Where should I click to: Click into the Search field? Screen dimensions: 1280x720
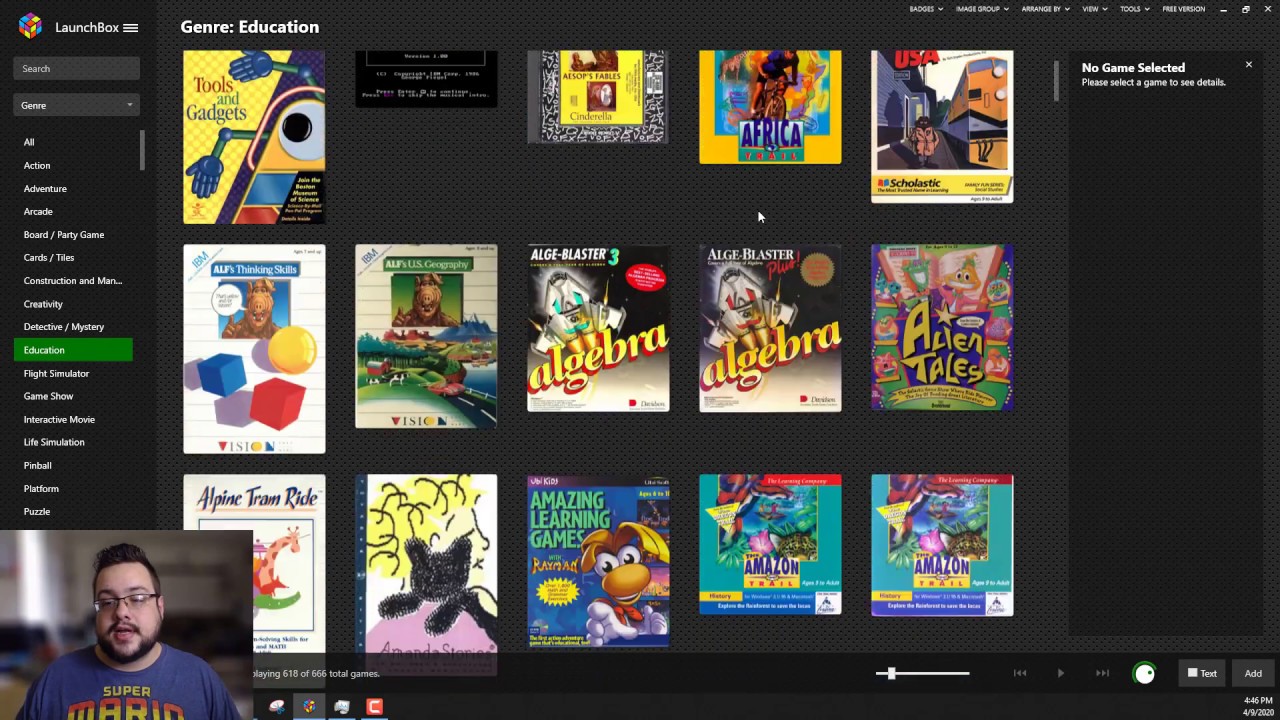76,68
